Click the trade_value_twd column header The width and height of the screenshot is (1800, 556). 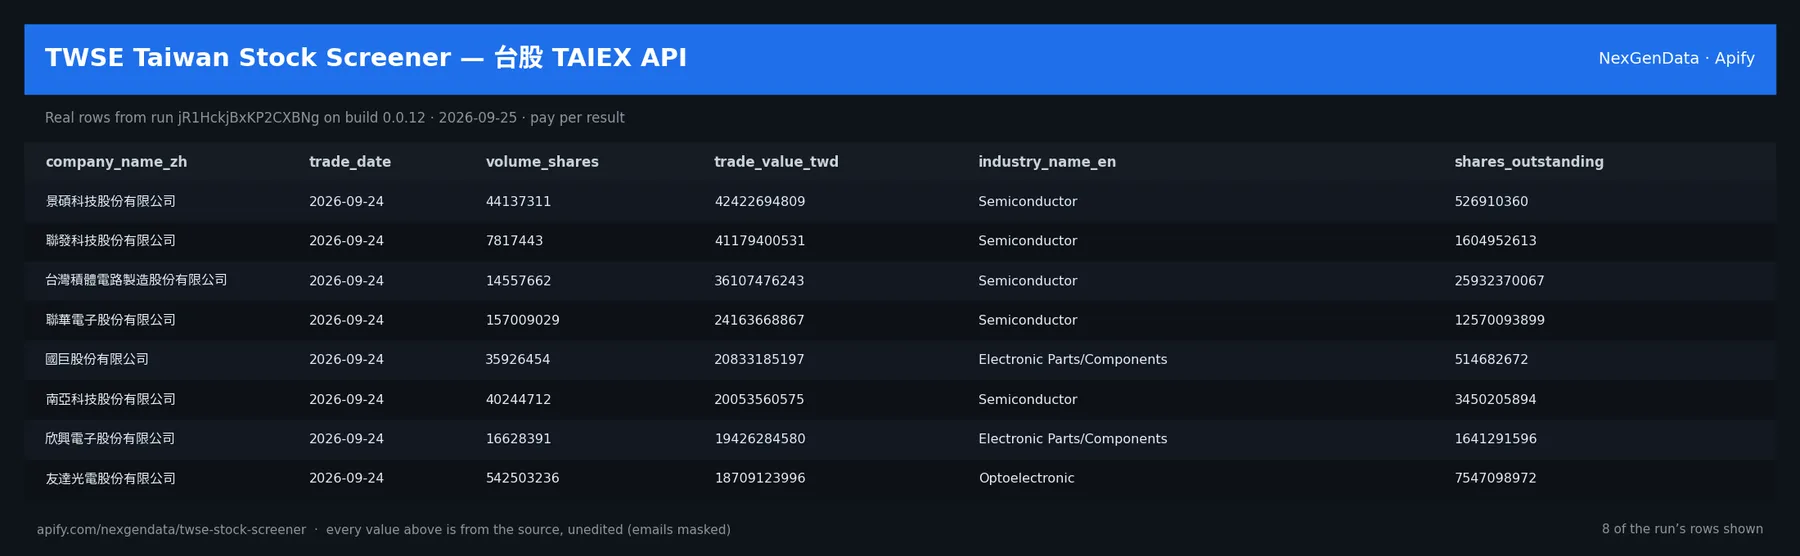[x=776, y=162]
